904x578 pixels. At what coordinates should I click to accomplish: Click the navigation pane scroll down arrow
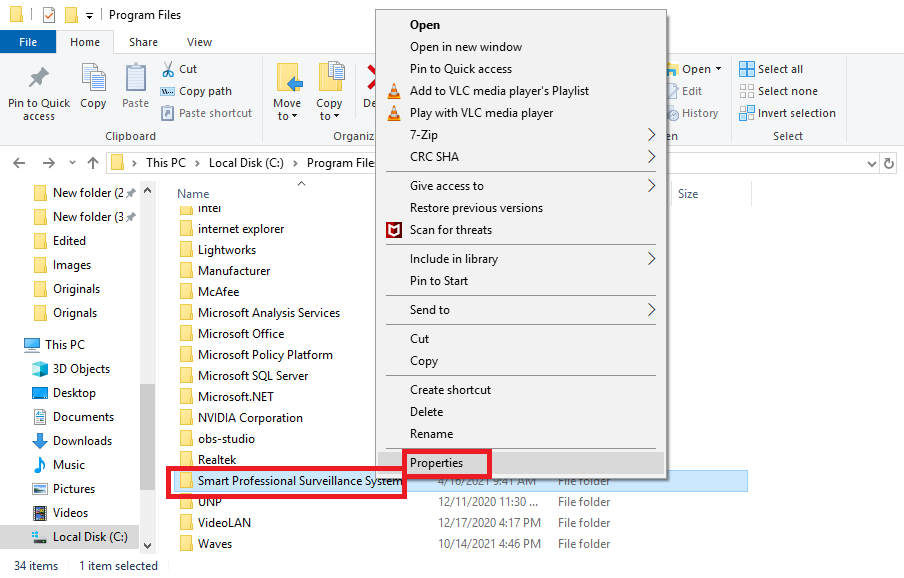pos(148,545)
